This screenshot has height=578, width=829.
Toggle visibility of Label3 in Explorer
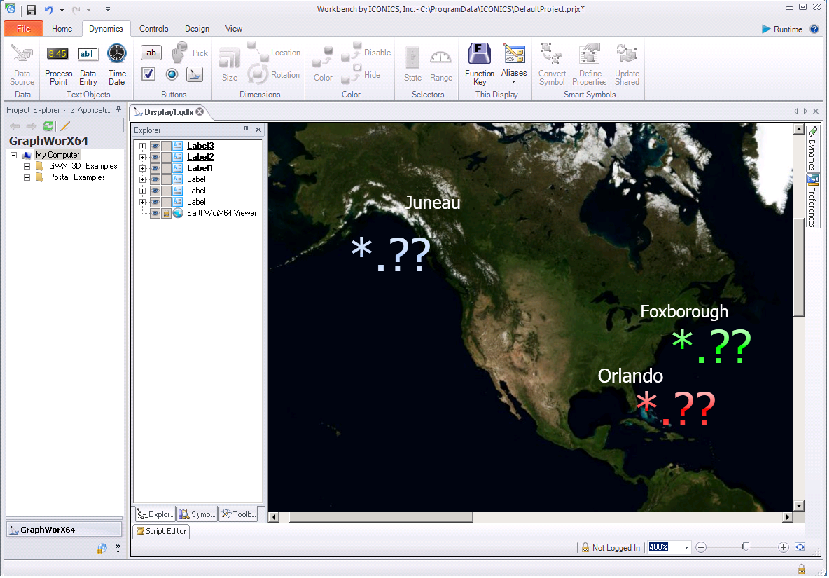pos(155,146)
